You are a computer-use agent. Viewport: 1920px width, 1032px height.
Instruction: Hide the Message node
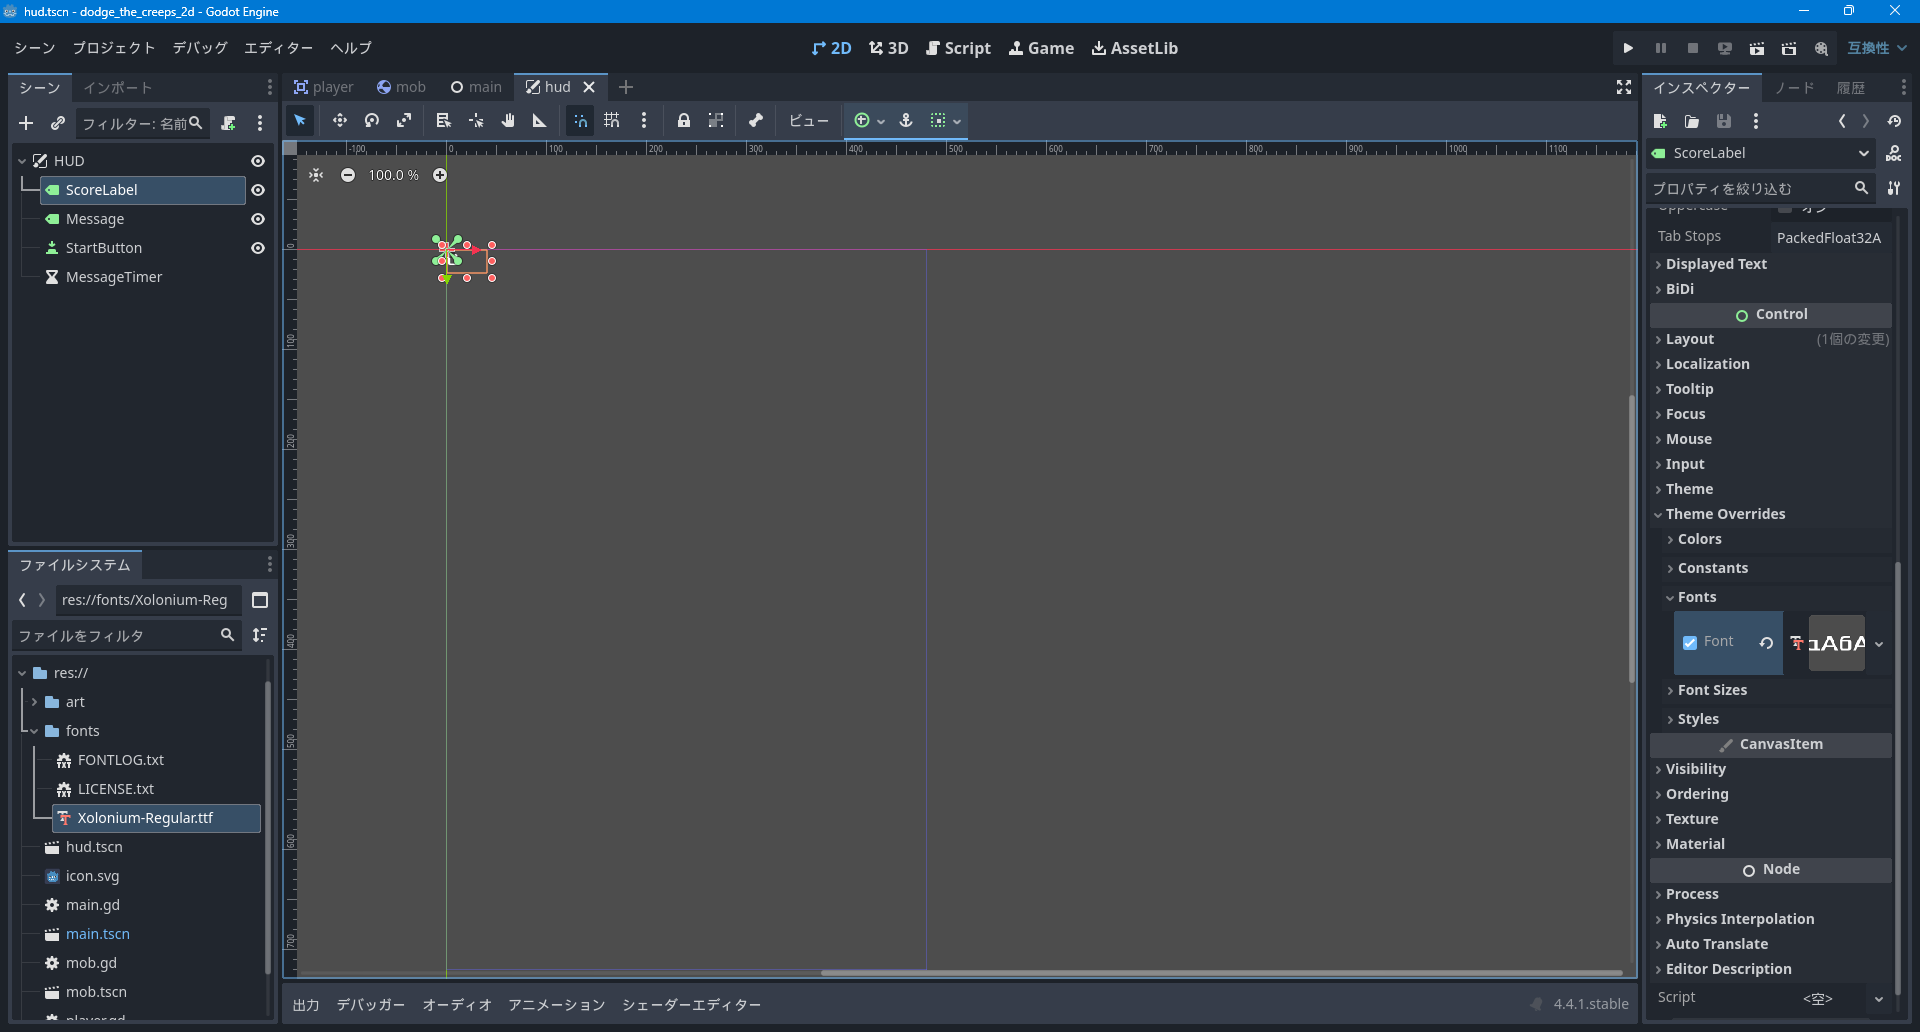(258, 219)
